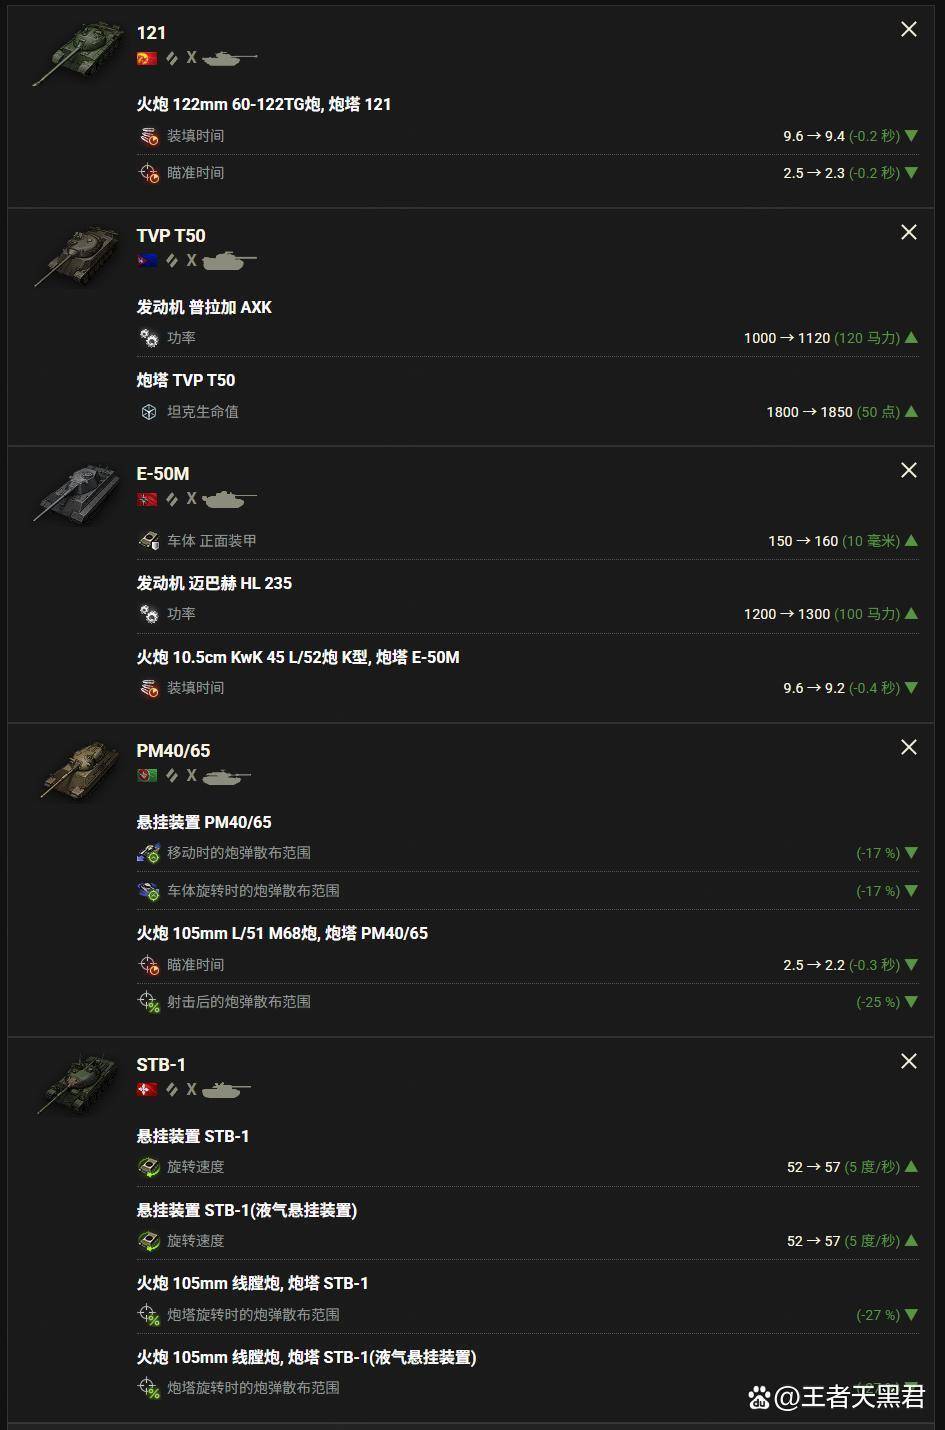Click the hit points cube icon for TVP T50
The height and width of the screenshot is (1430, 945).
(x=149, y=412)
